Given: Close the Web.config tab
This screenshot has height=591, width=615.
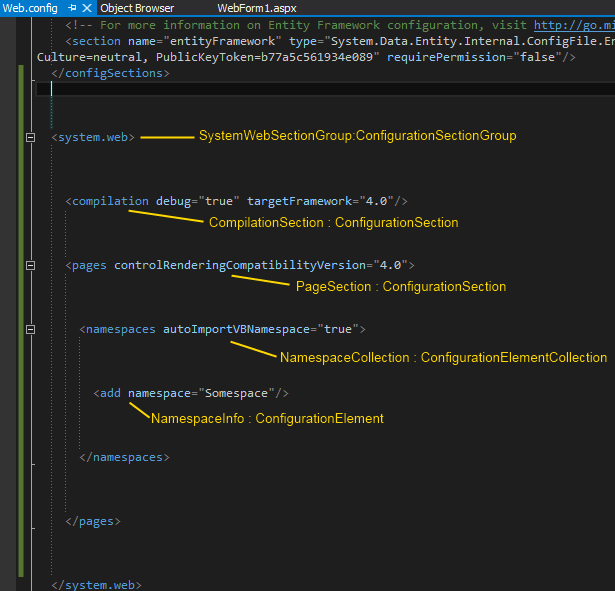Looking at the screenshot, I should (87, 7).
